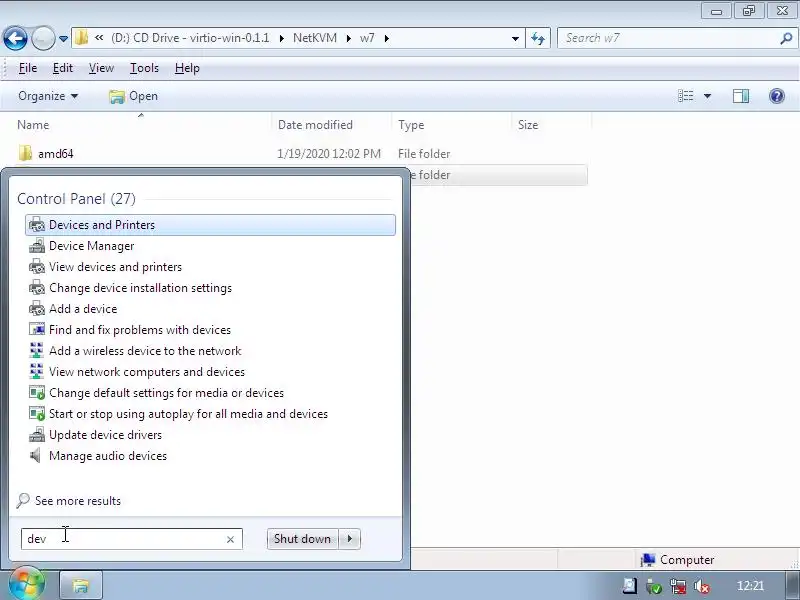Viewport: 800px width, 600px height.
Task: Click the Add a device icon
Action: [x=37, y=309]
